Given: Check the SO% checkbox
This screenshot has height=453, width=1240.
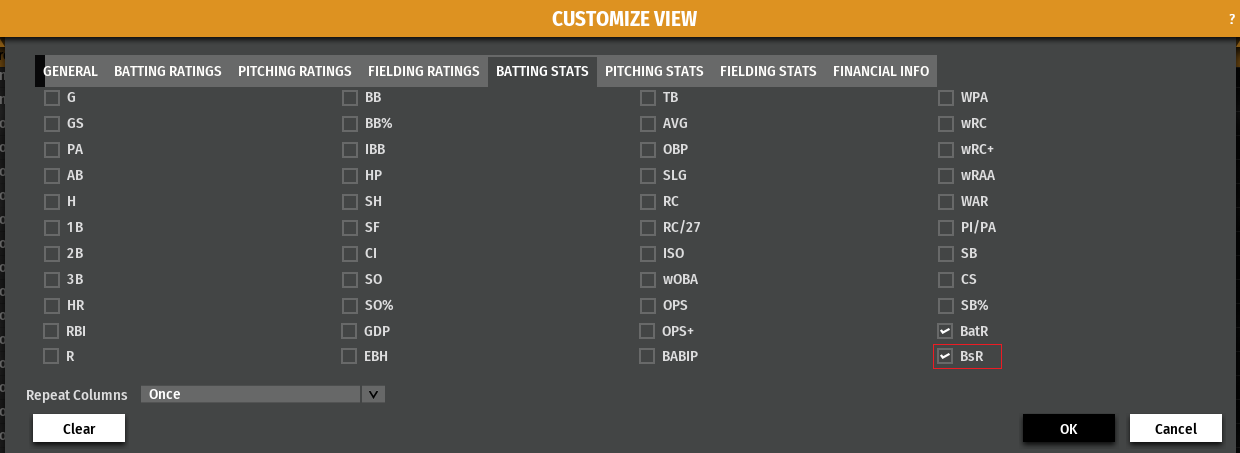Looking at the screenshot, I should click(x=350, y=305).
